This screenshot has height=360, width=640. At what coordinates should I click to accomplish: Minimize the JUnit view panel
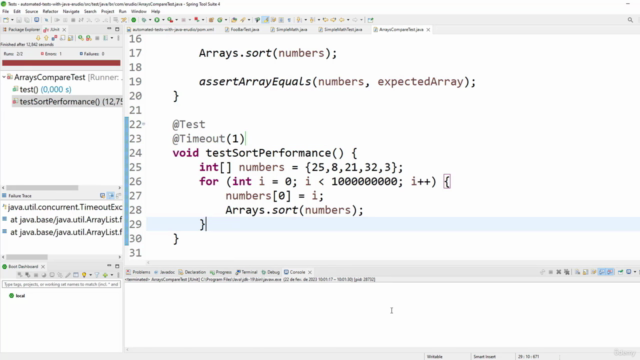pyautogui.click(x=109, y=29)
